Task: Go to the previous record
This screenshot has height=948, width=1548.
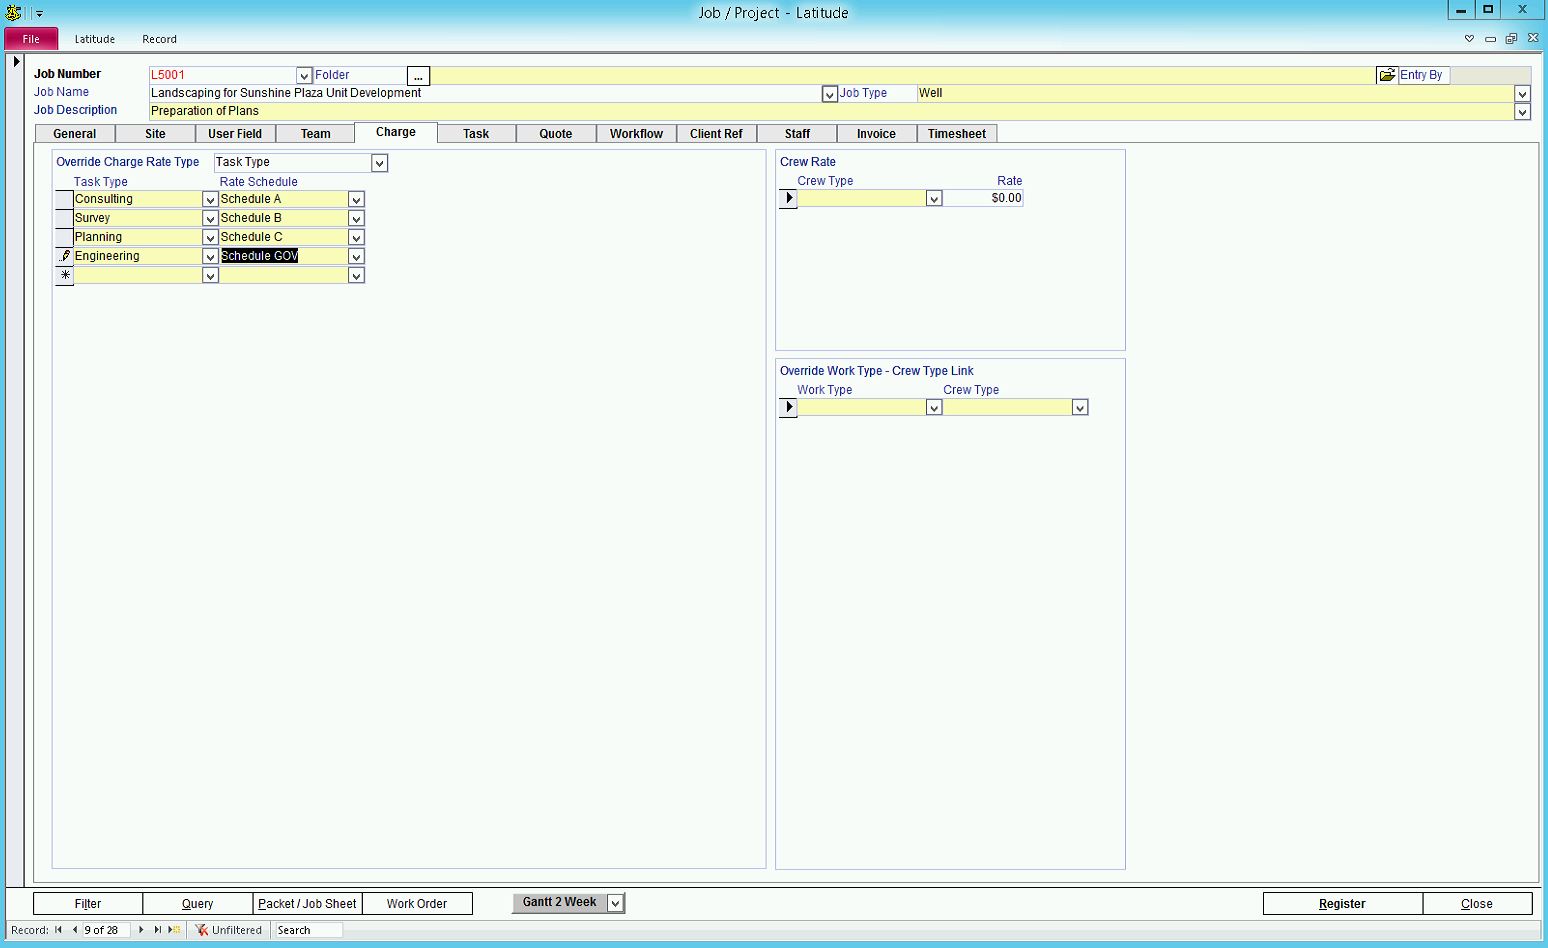Action: point(75,930)
